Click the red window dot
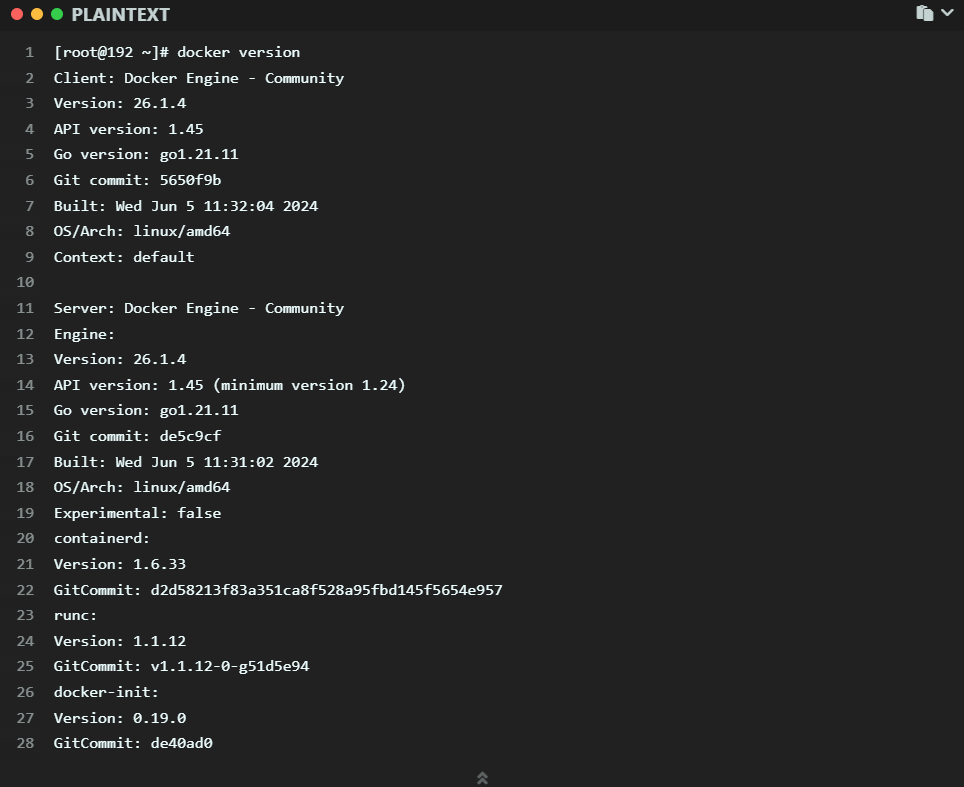Screen dimensions: 964x787 tap(17, 14)
